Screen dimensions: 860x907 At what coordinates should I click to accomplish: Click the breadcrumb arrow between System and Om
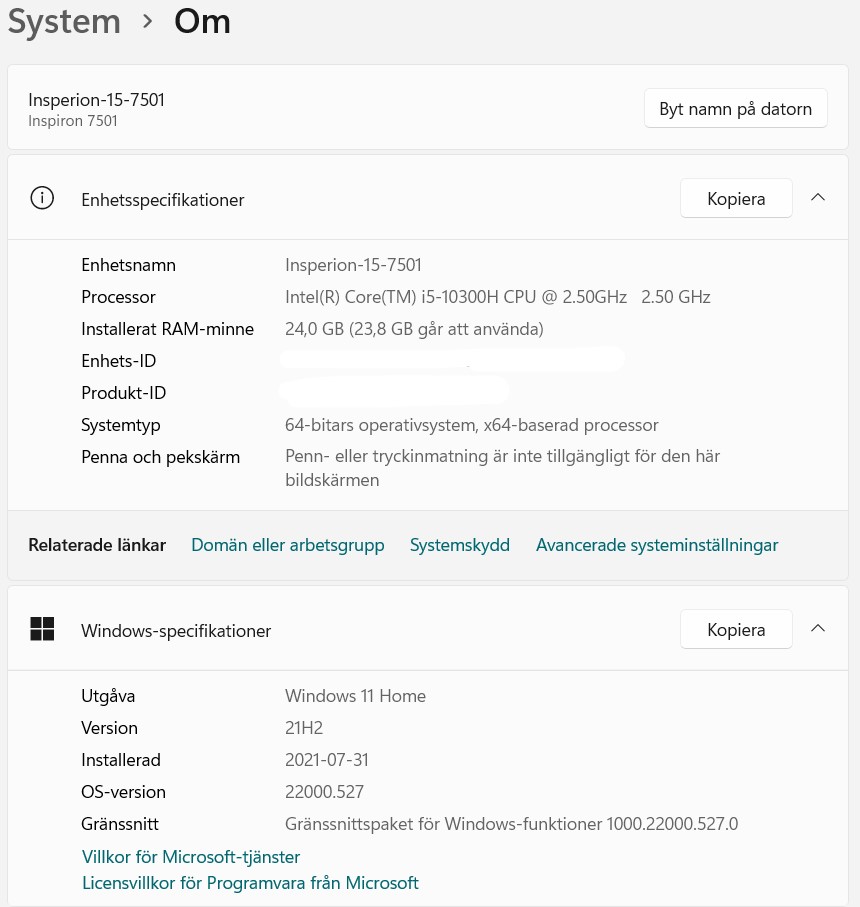(x=147, y=22)
